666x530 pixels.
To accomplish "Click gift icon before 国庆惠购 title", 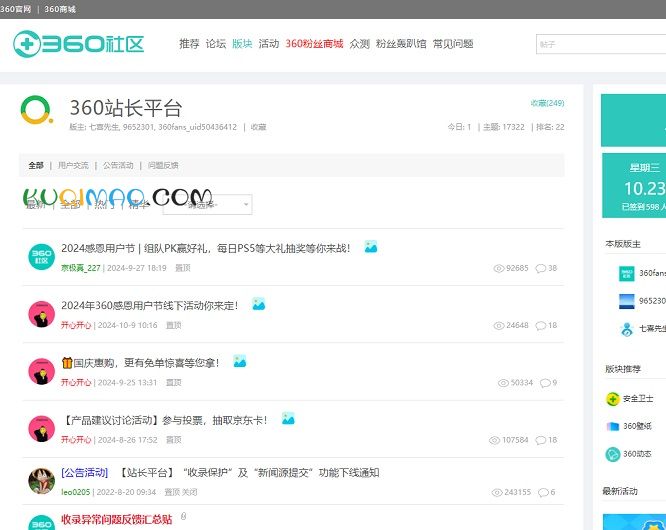I will tap(67, 363).
